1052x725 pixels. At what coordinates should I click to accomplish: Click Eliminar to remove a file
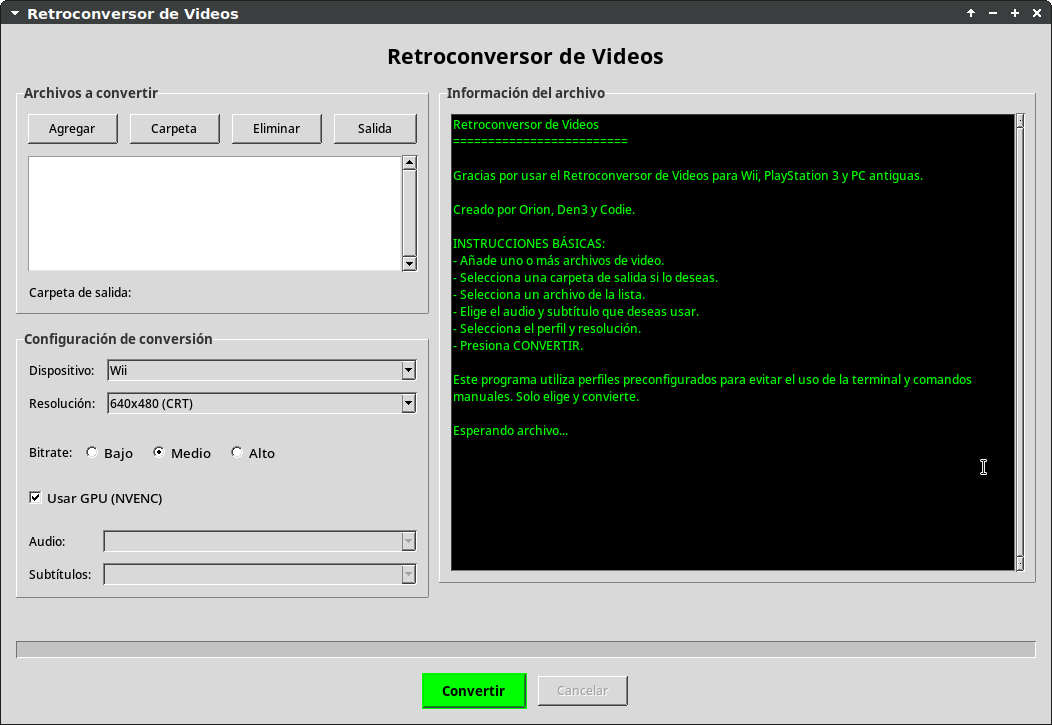click(x=276, y=128)
